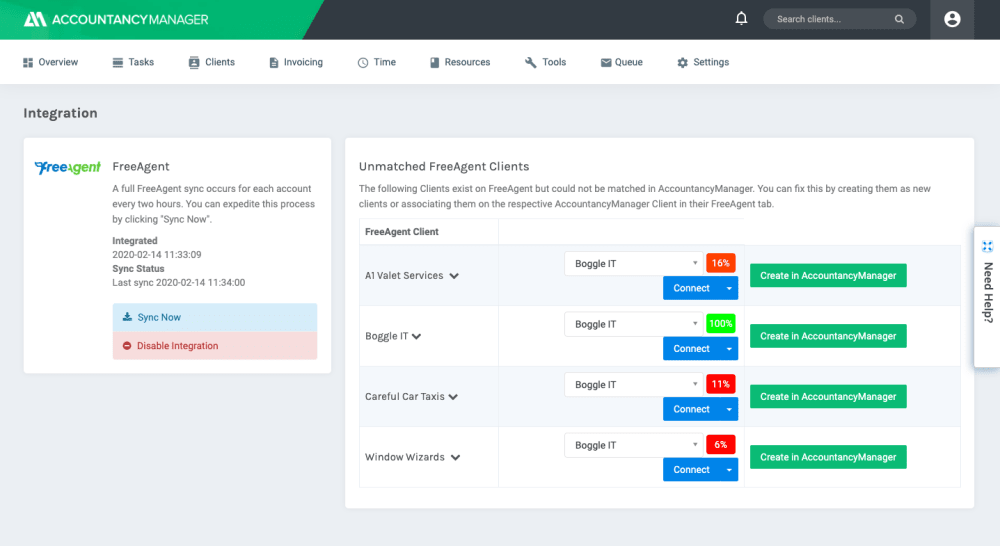Click the Sync Now button
Image resolution: width=1000 pixels, height=546 pixels.
215,317
